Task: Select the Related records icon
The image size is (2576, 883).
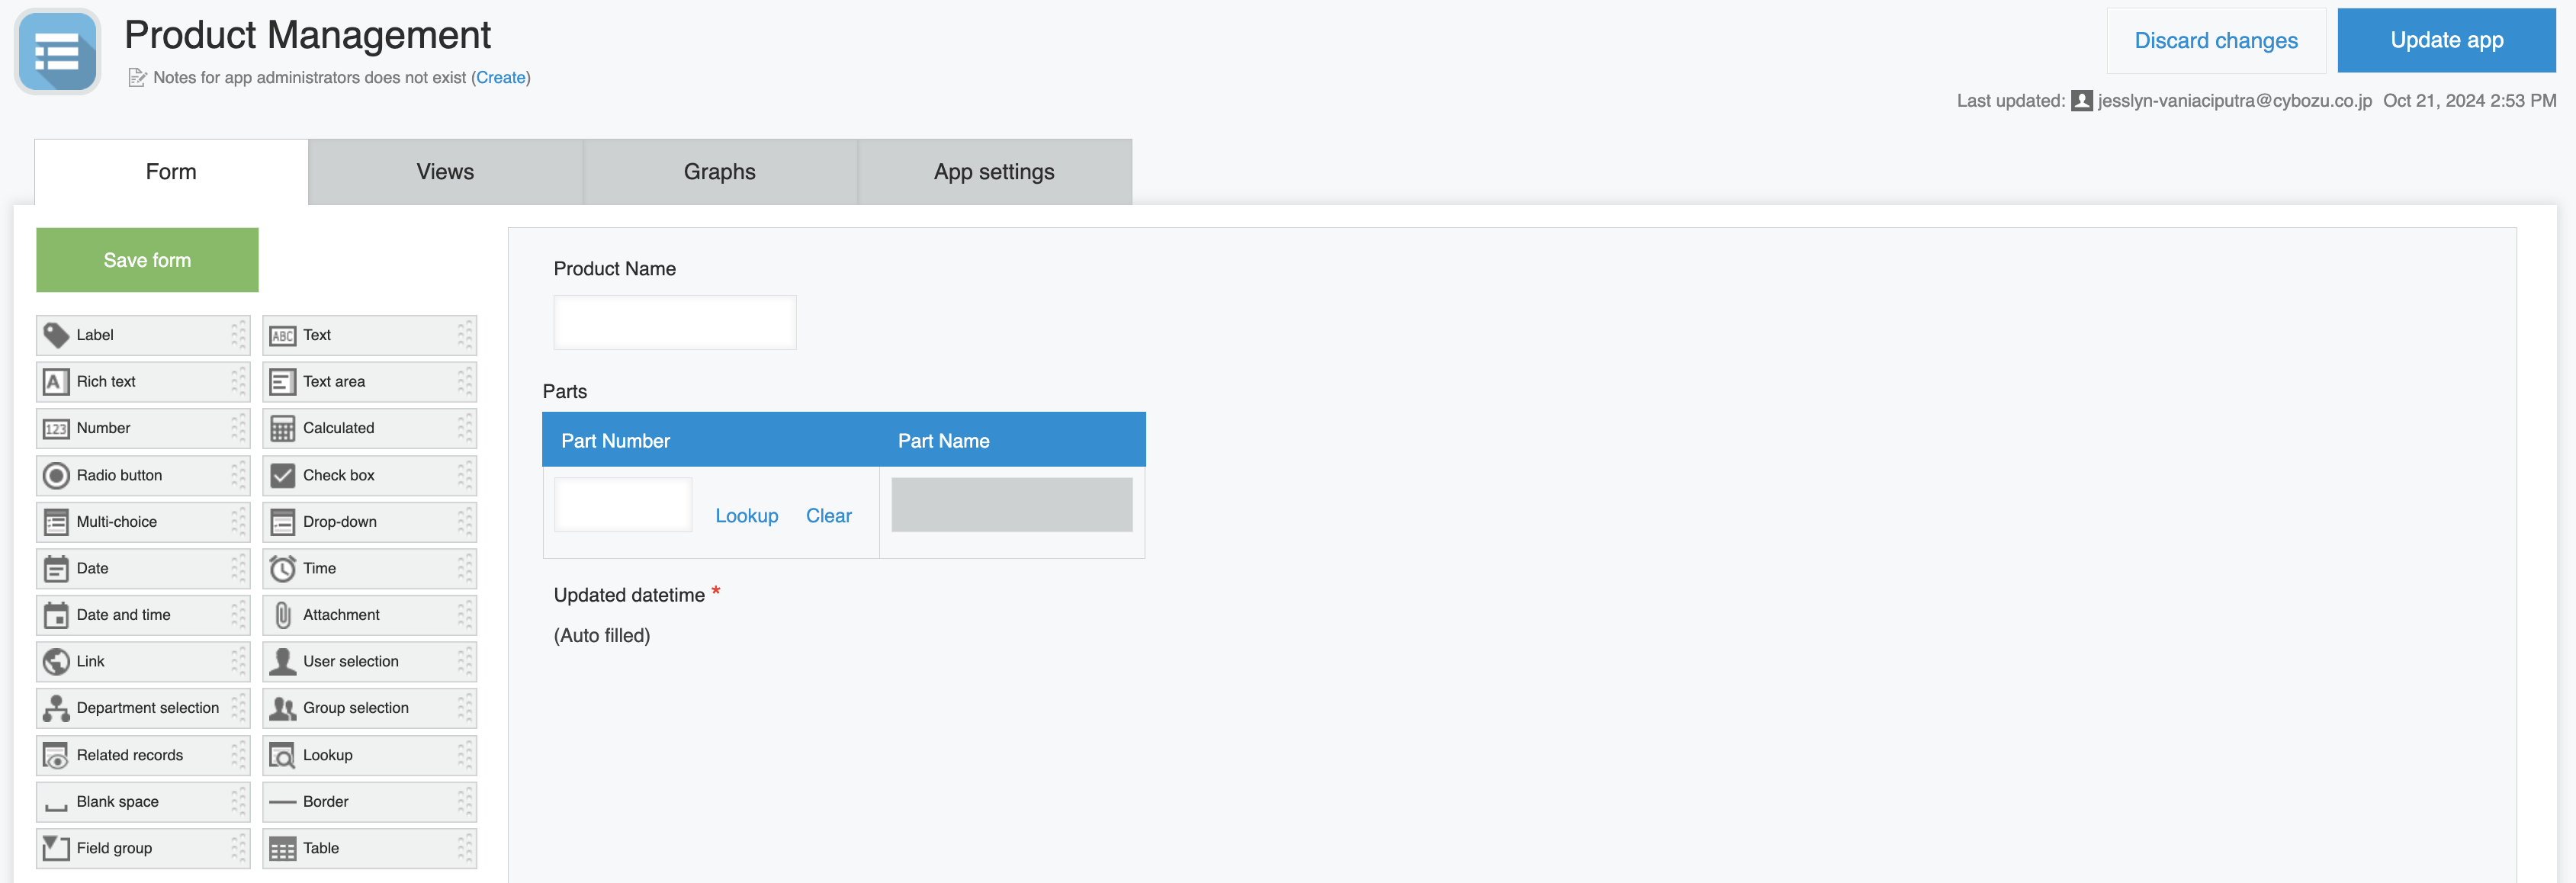Action: click(56, 756)
